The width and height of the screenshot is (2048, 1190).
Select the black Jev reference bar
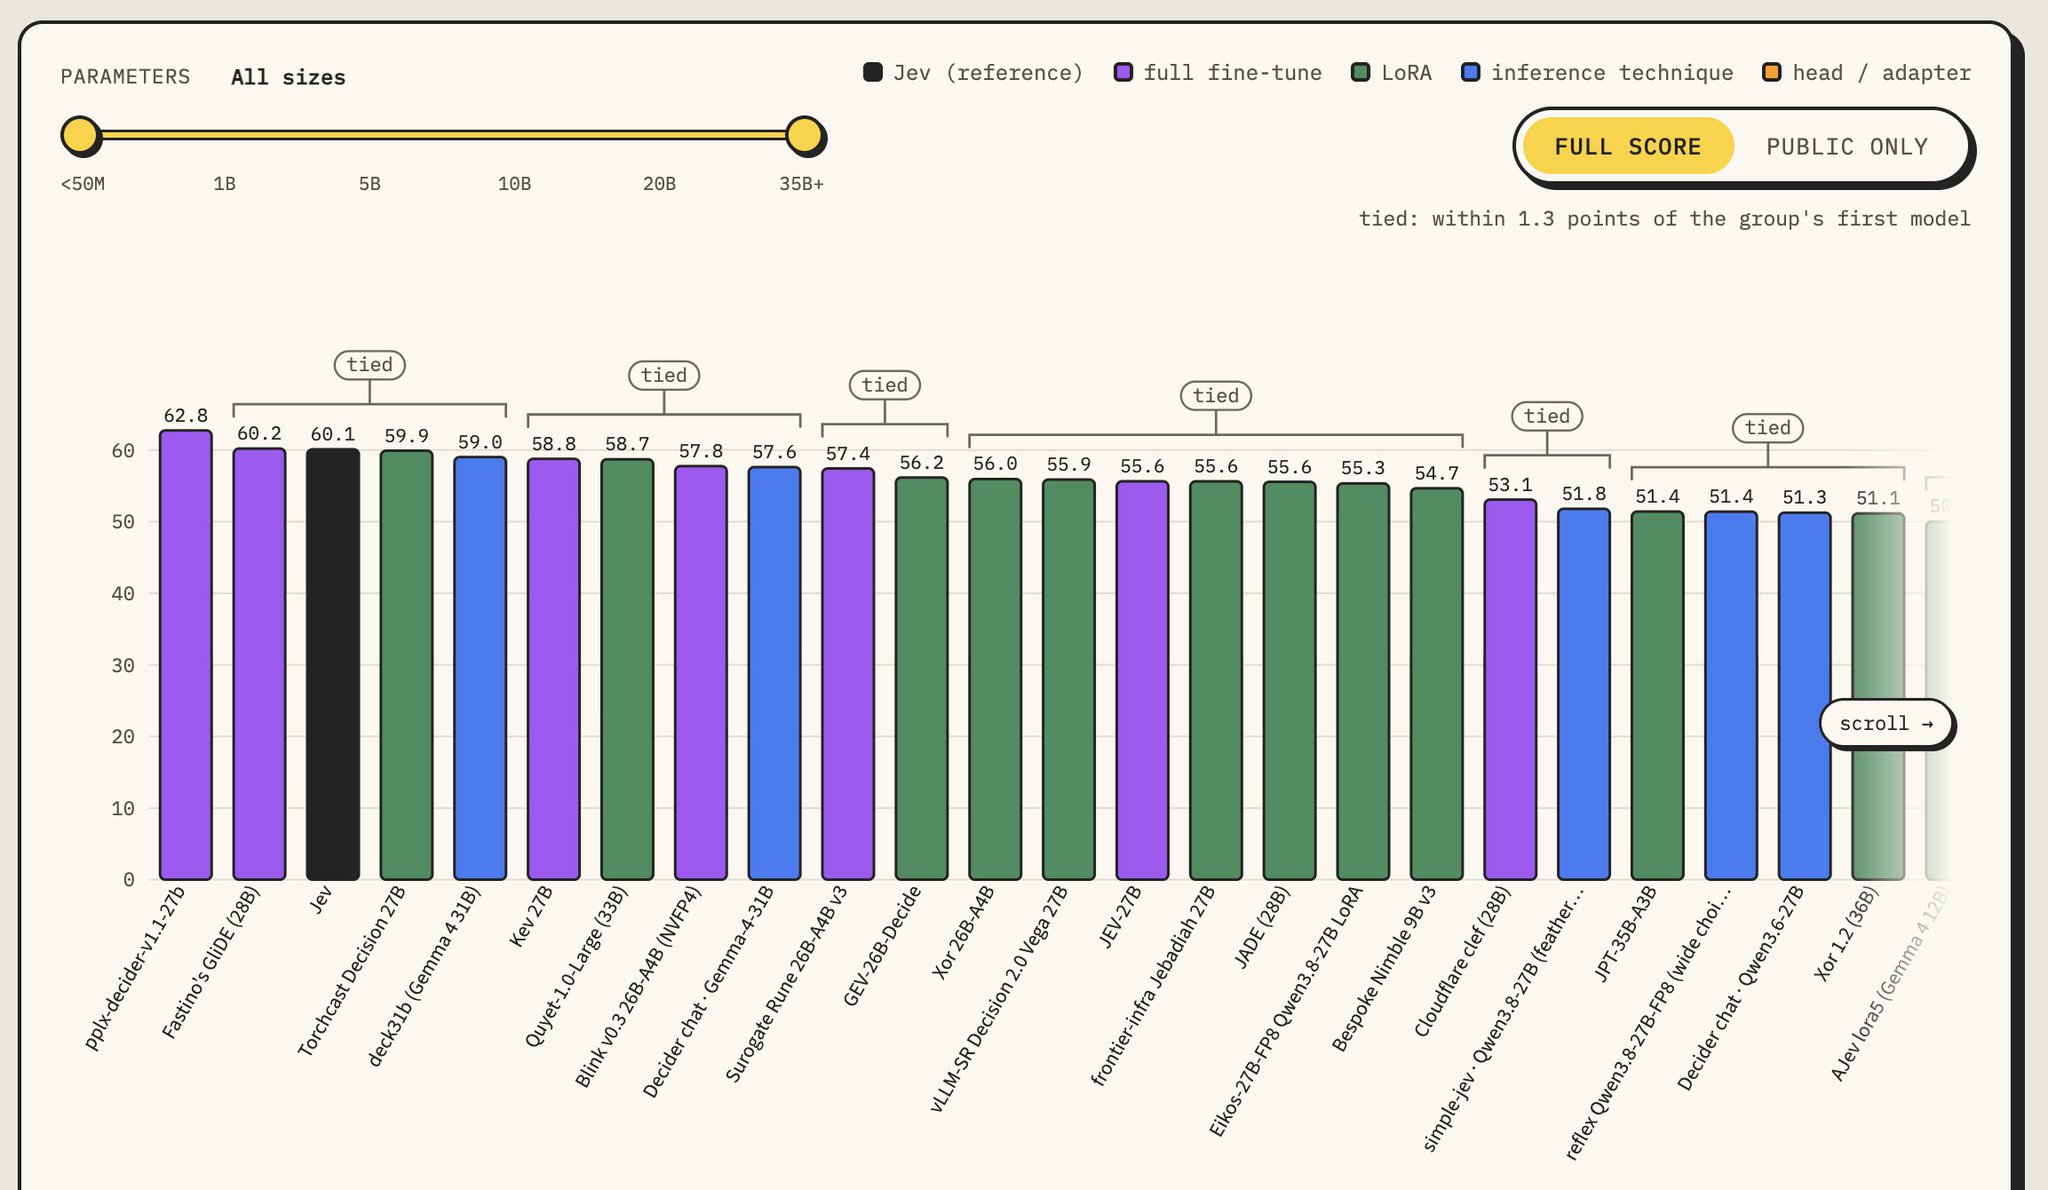click(333, 665)
